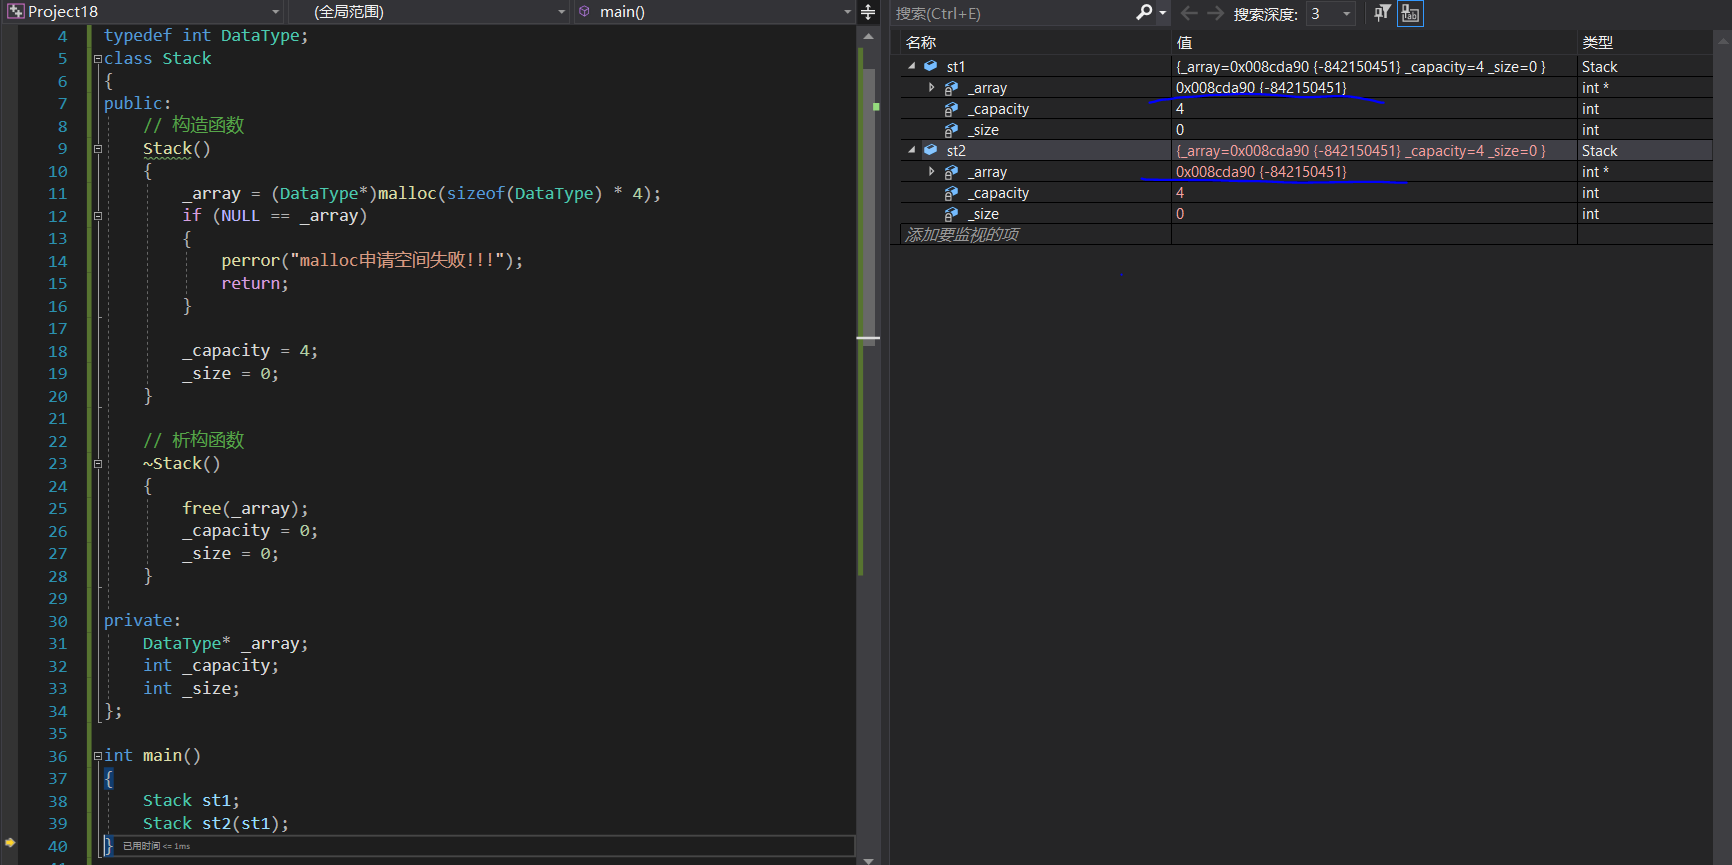Click the st1 object cube icon

coord(930,66)
